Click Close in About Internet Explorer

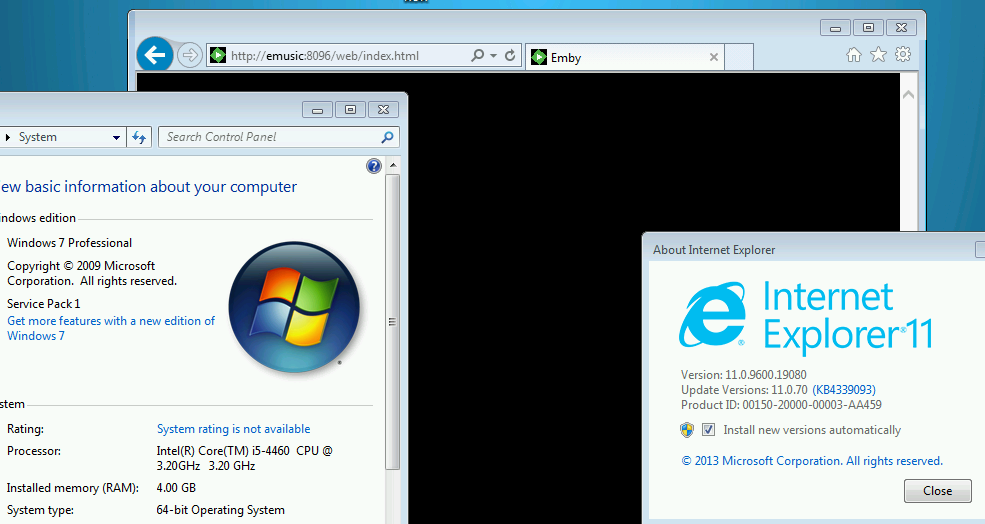click(x=937, y=491)
